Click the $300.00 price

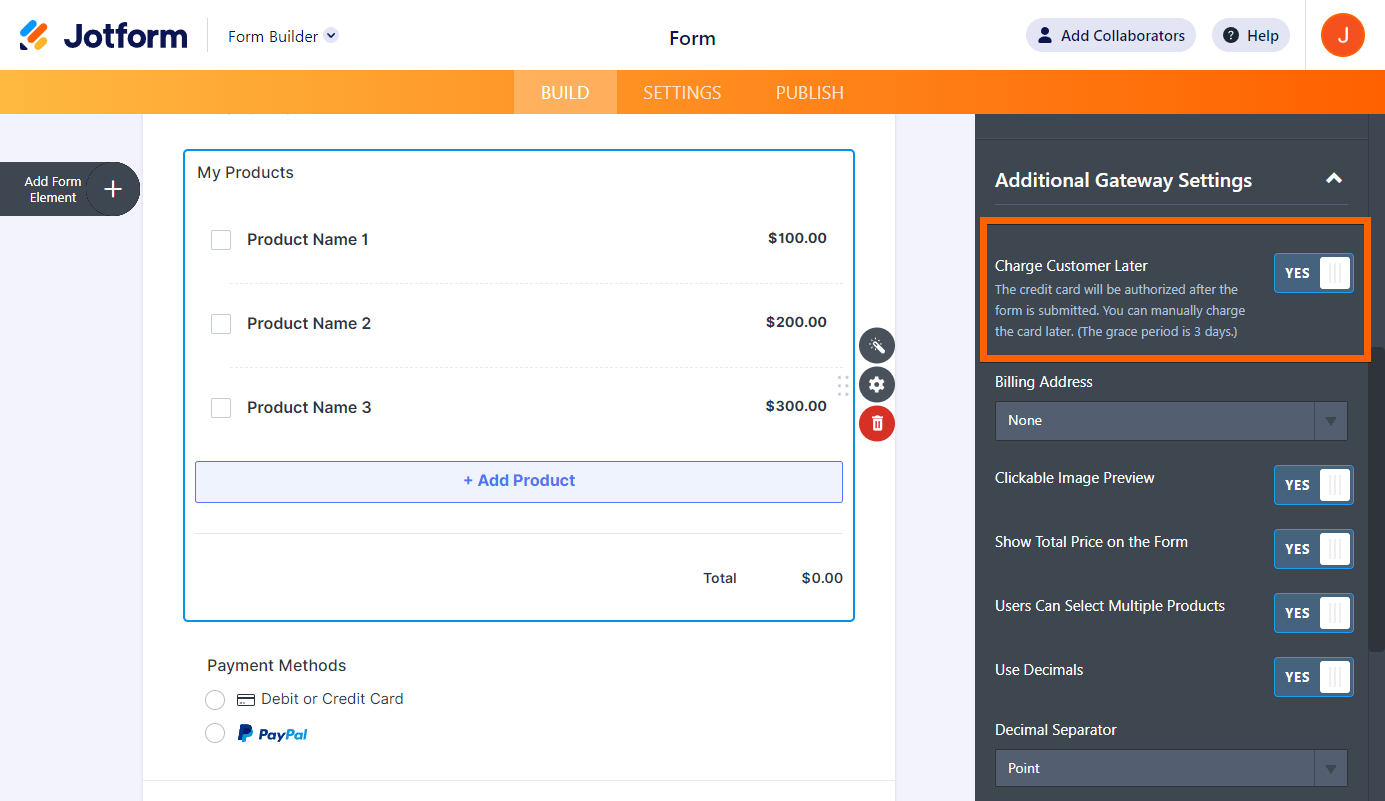point(796,406)
